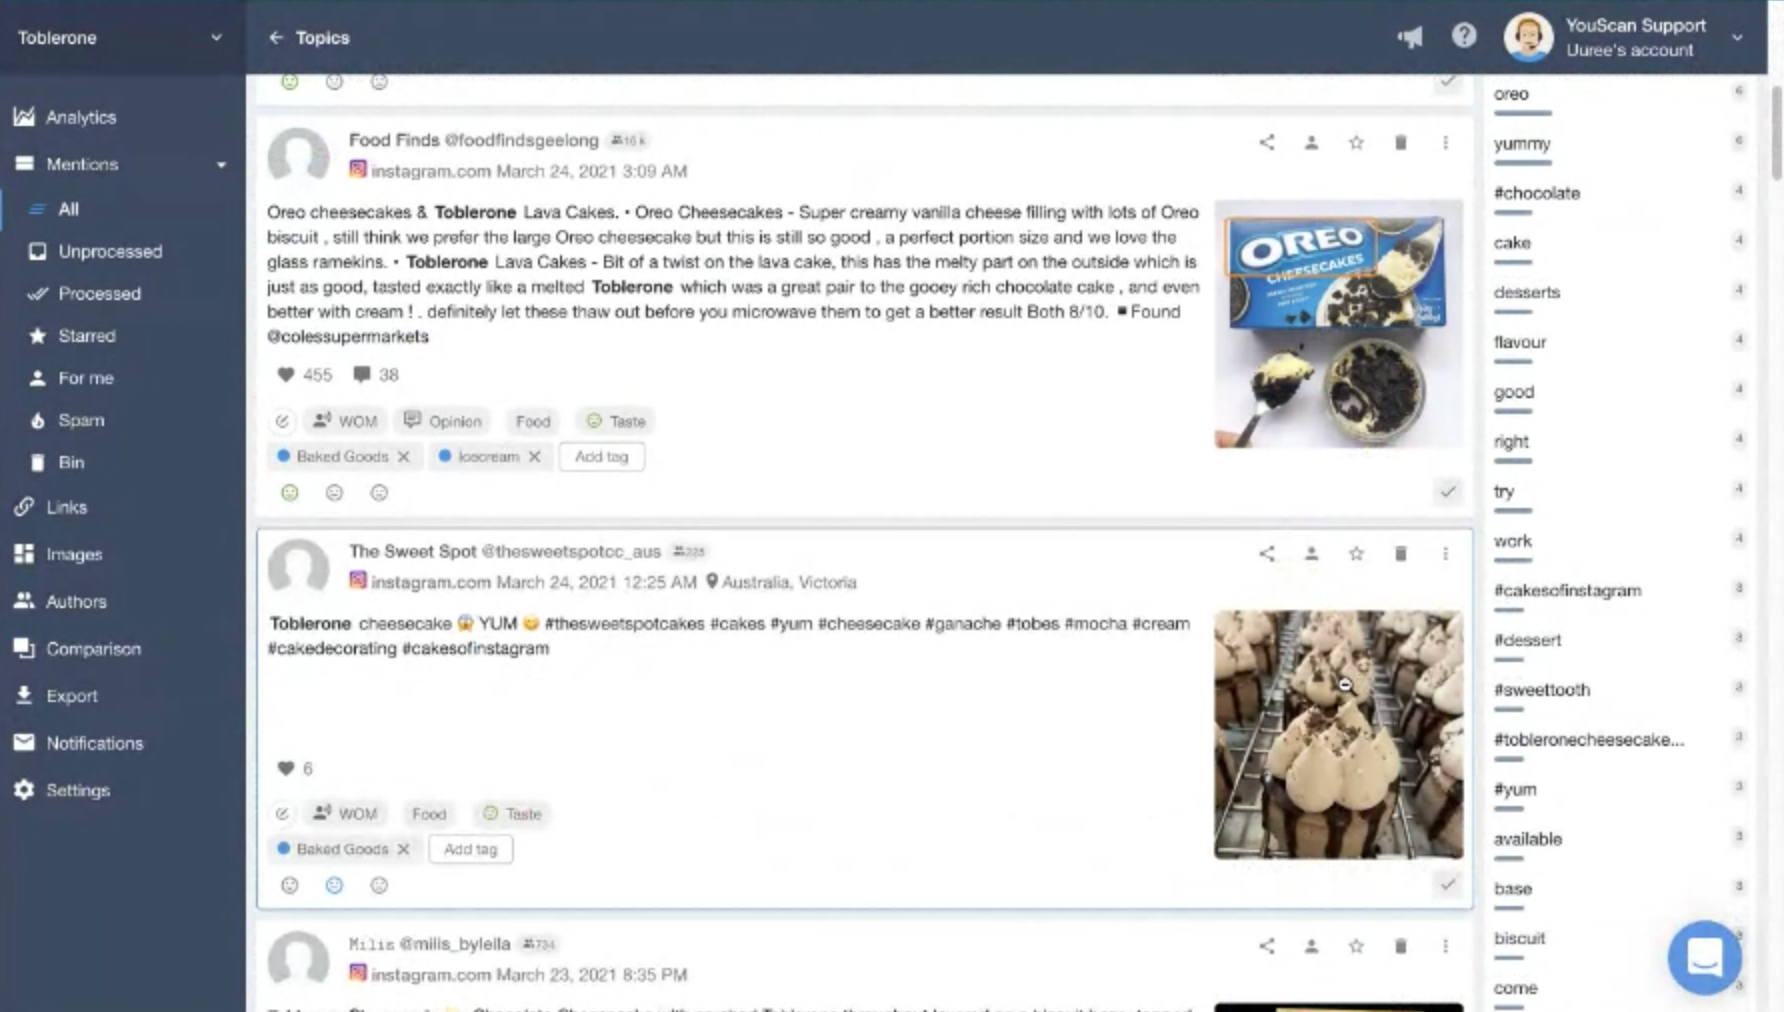The height and width of the screenshot is (1012, 1784).
Task: Set negative sentiment on Food Finds post
Action: pyautogui.click(x=379, y=492)
